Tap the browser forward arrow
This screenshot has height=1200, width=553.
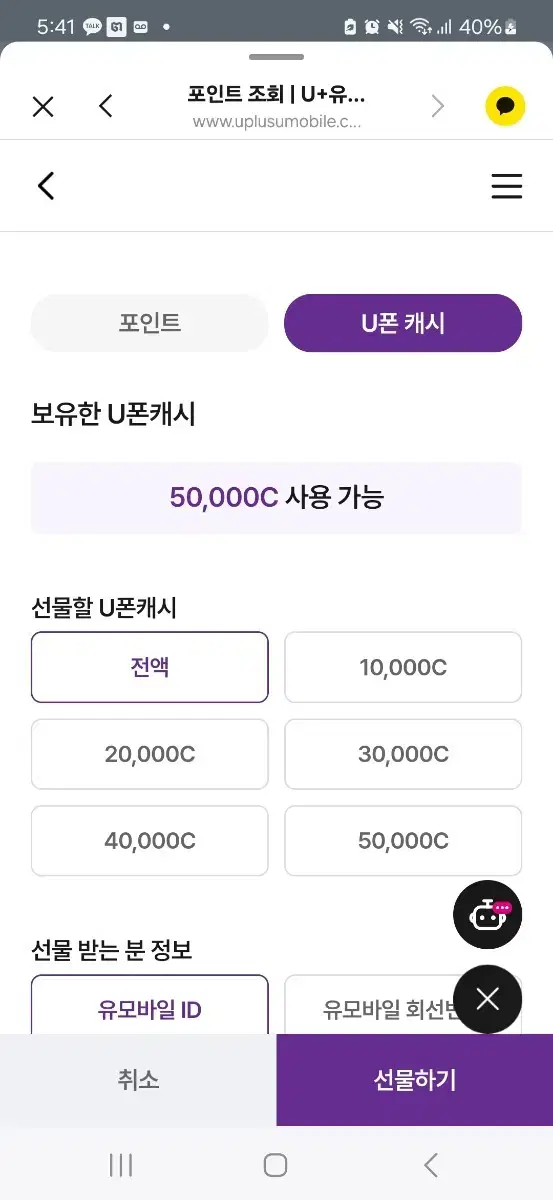coord(437,106)
